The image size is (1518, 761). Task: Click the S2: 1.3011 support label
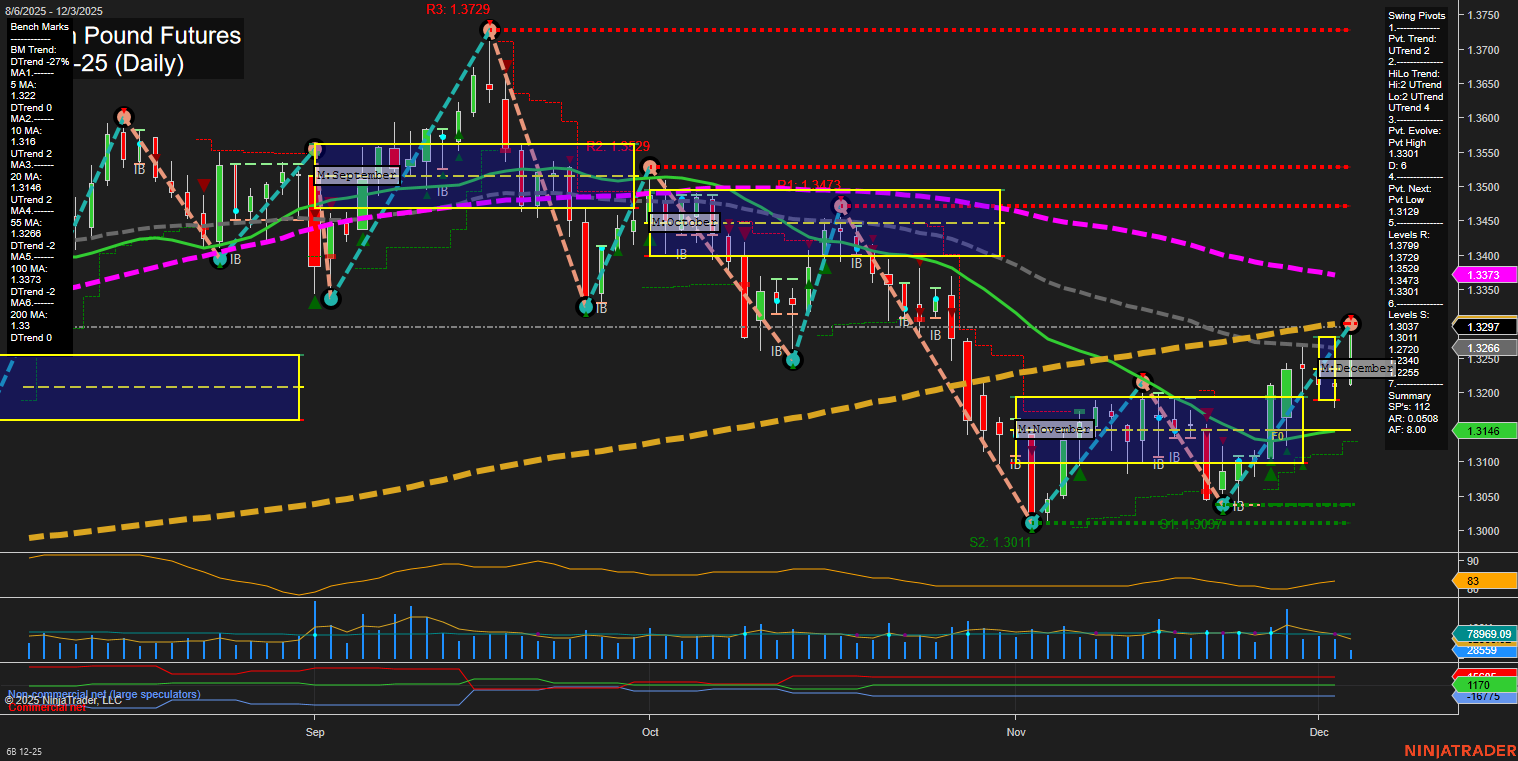1000,542
